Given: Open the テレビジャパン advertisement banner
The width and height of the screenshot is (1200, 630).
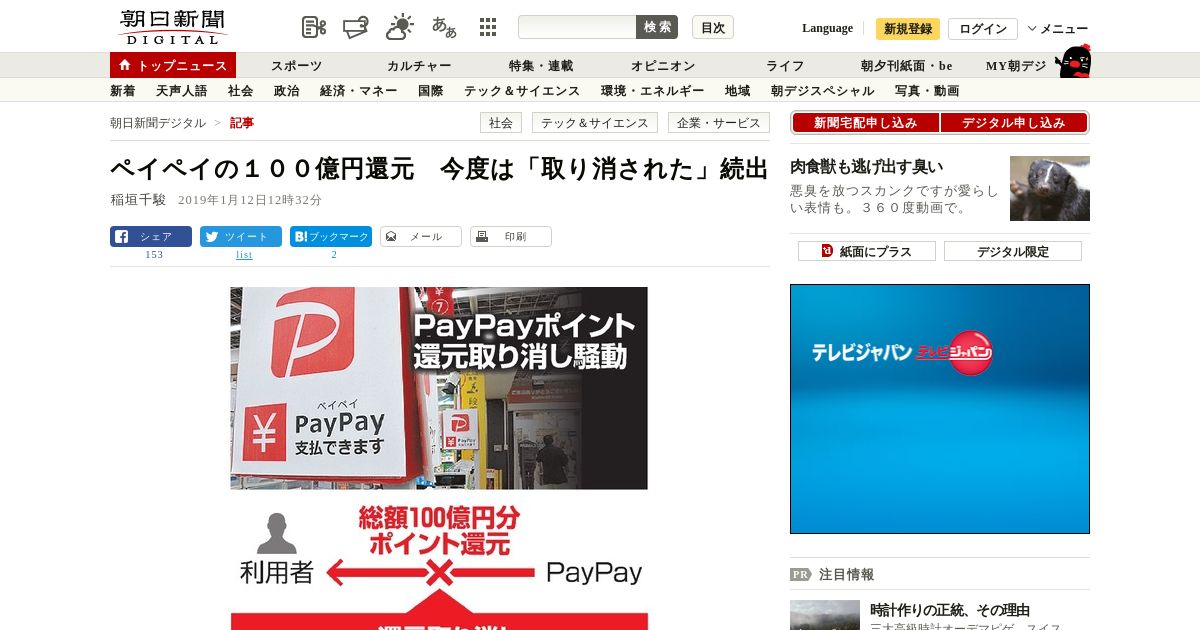Looking at the screenshot, I should pyautogui.click(x=940, y=409).
